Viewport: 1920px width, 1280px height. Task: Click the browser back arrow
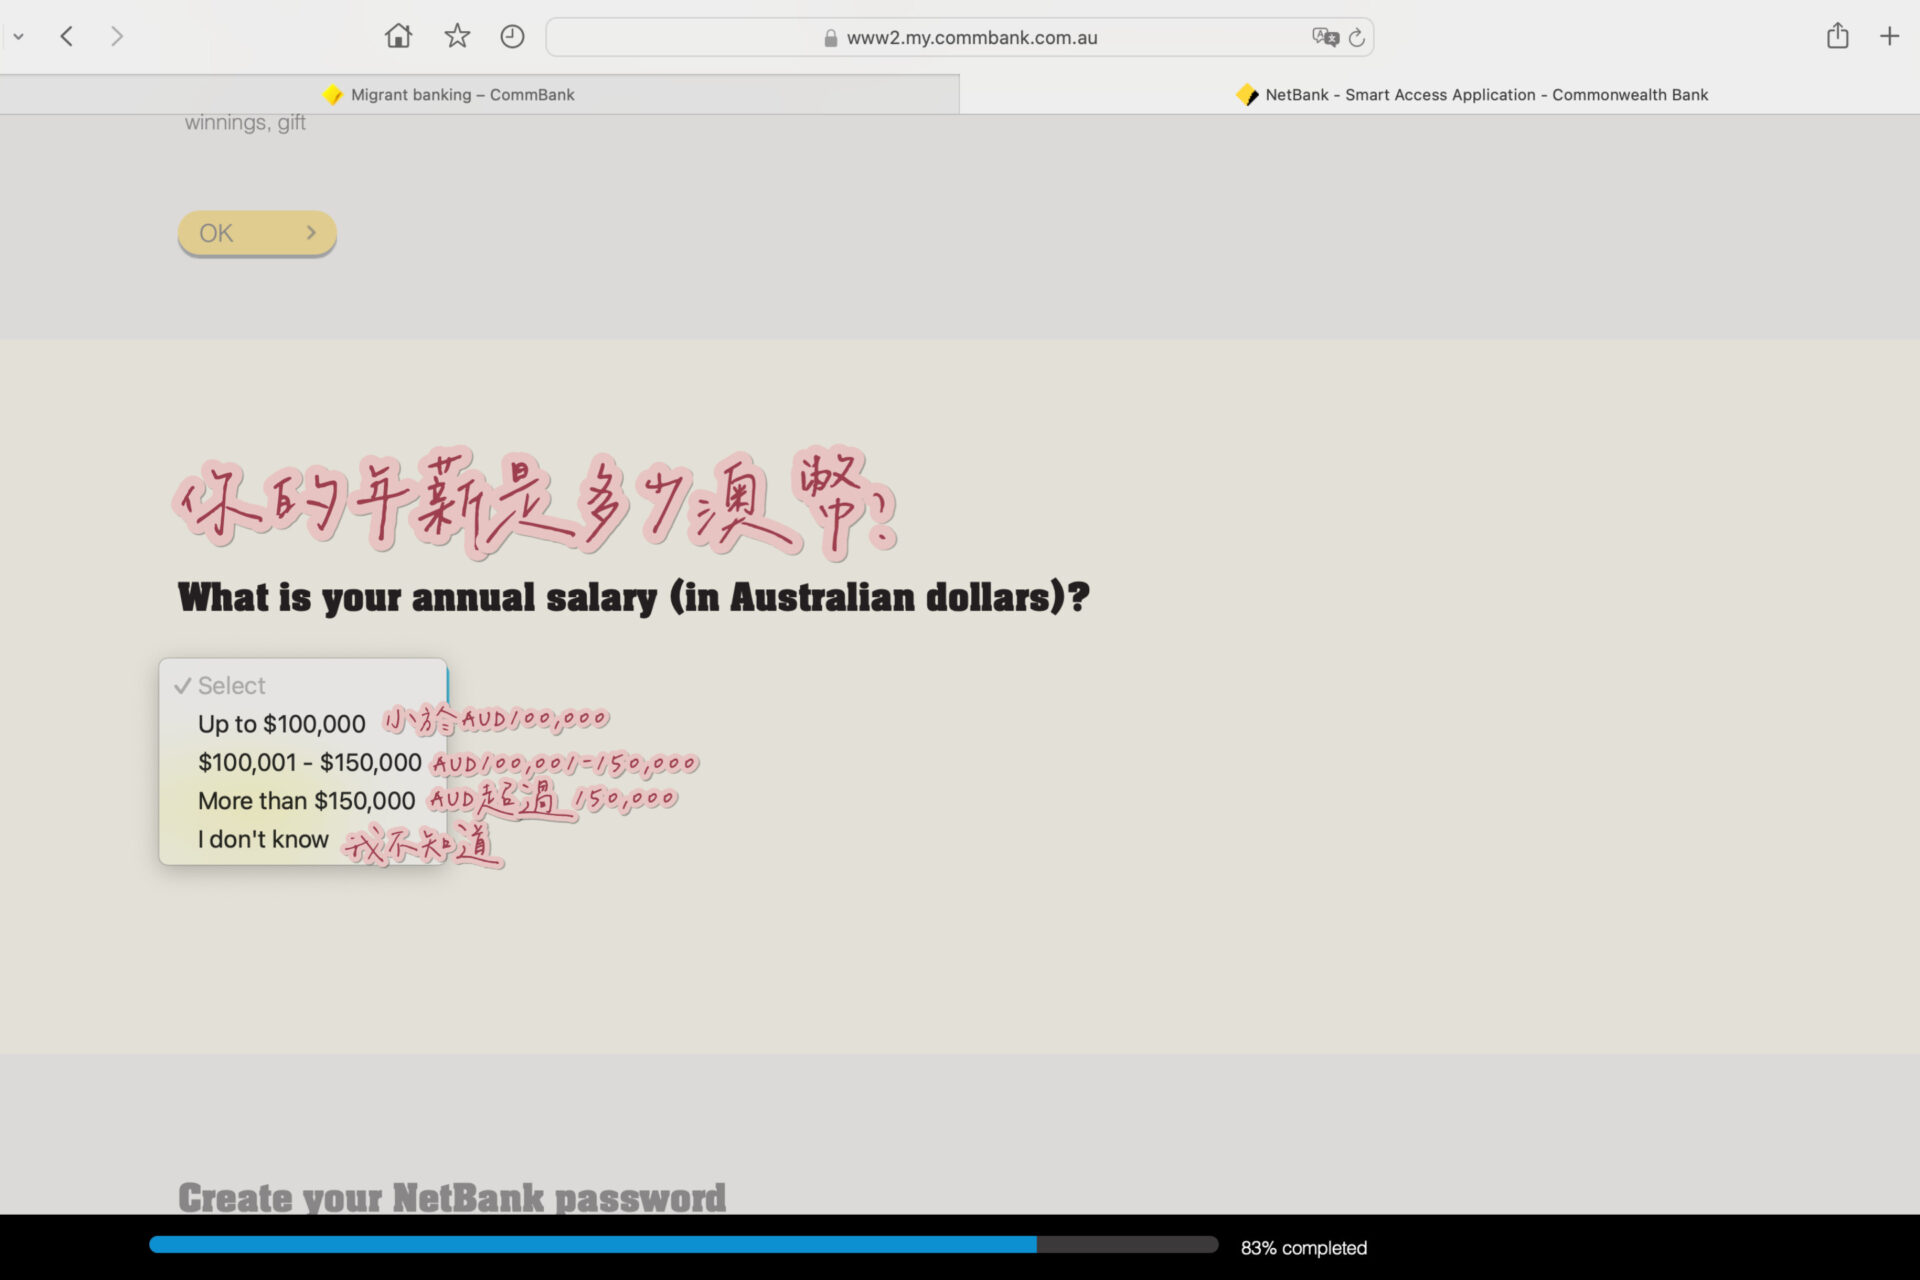tap(67, 37)
